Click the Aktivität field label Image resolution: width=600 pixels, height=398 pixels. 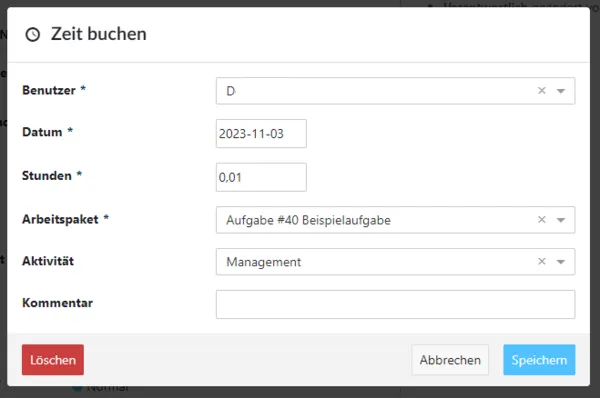(48, 261)
